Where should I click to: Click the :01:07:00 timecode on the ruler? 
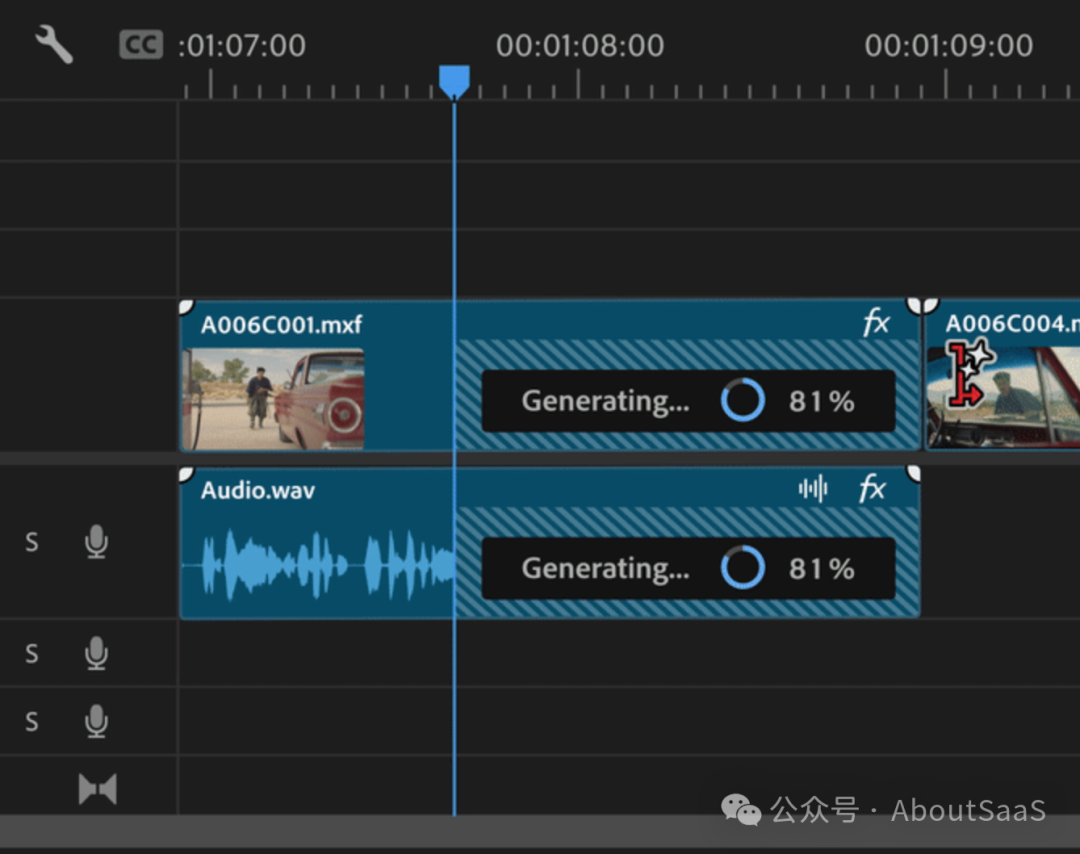[242, 45]
